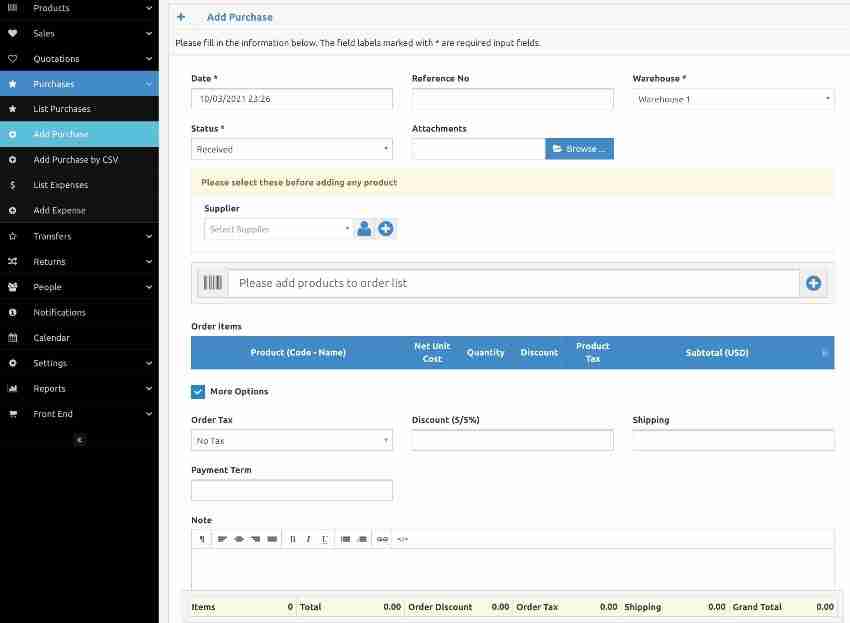Click the barcode icon beside product search
Screen dimensions: 850x623
click(211, 283)
